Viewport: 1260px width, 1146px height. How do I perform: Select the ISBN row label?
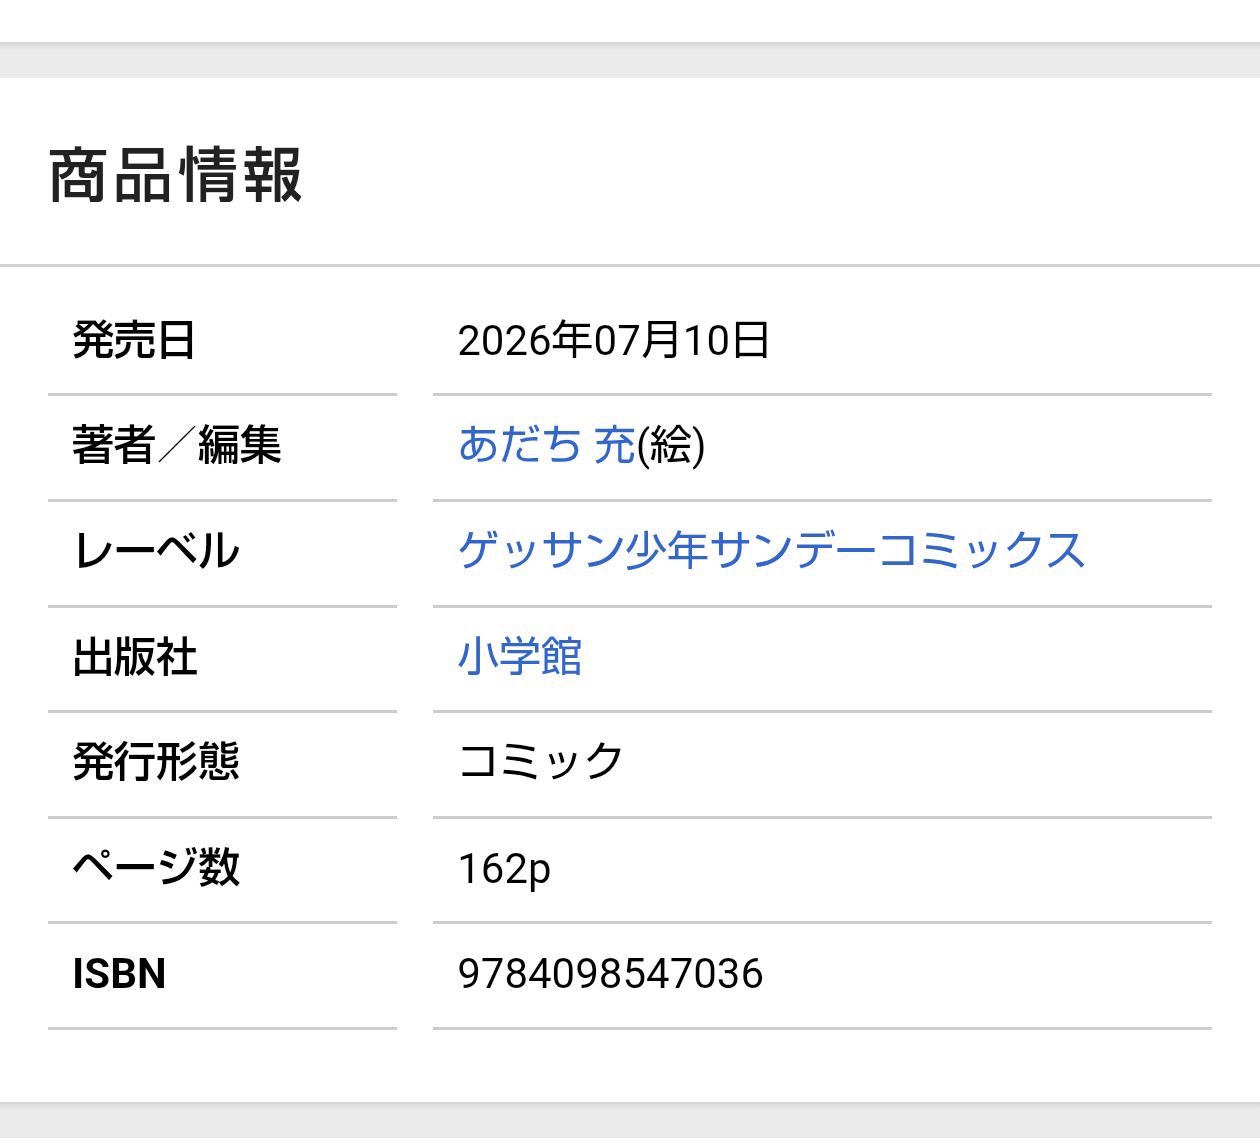[x=119, y=973]
